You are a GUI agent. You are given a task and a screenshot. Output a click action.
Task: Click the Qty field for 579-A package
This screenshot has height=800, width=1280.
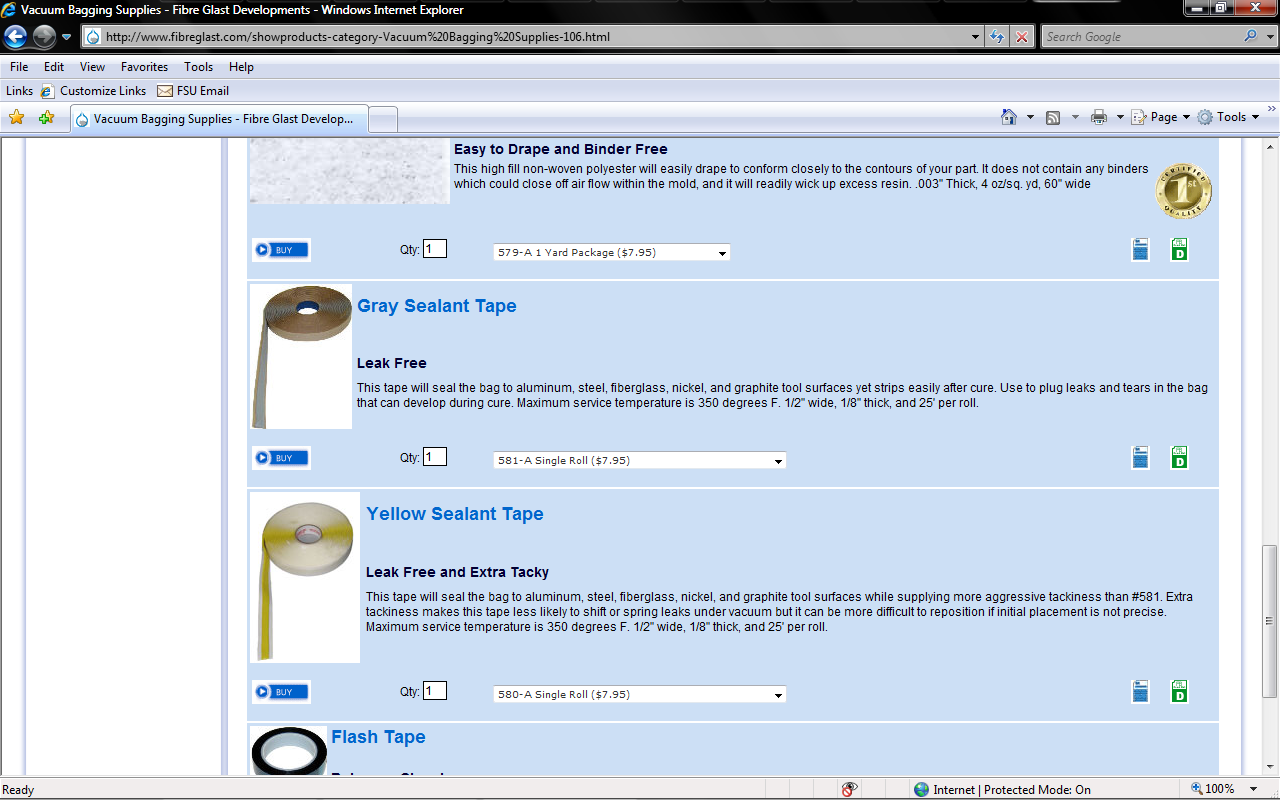pyautogui.click(x=435, y=248)
